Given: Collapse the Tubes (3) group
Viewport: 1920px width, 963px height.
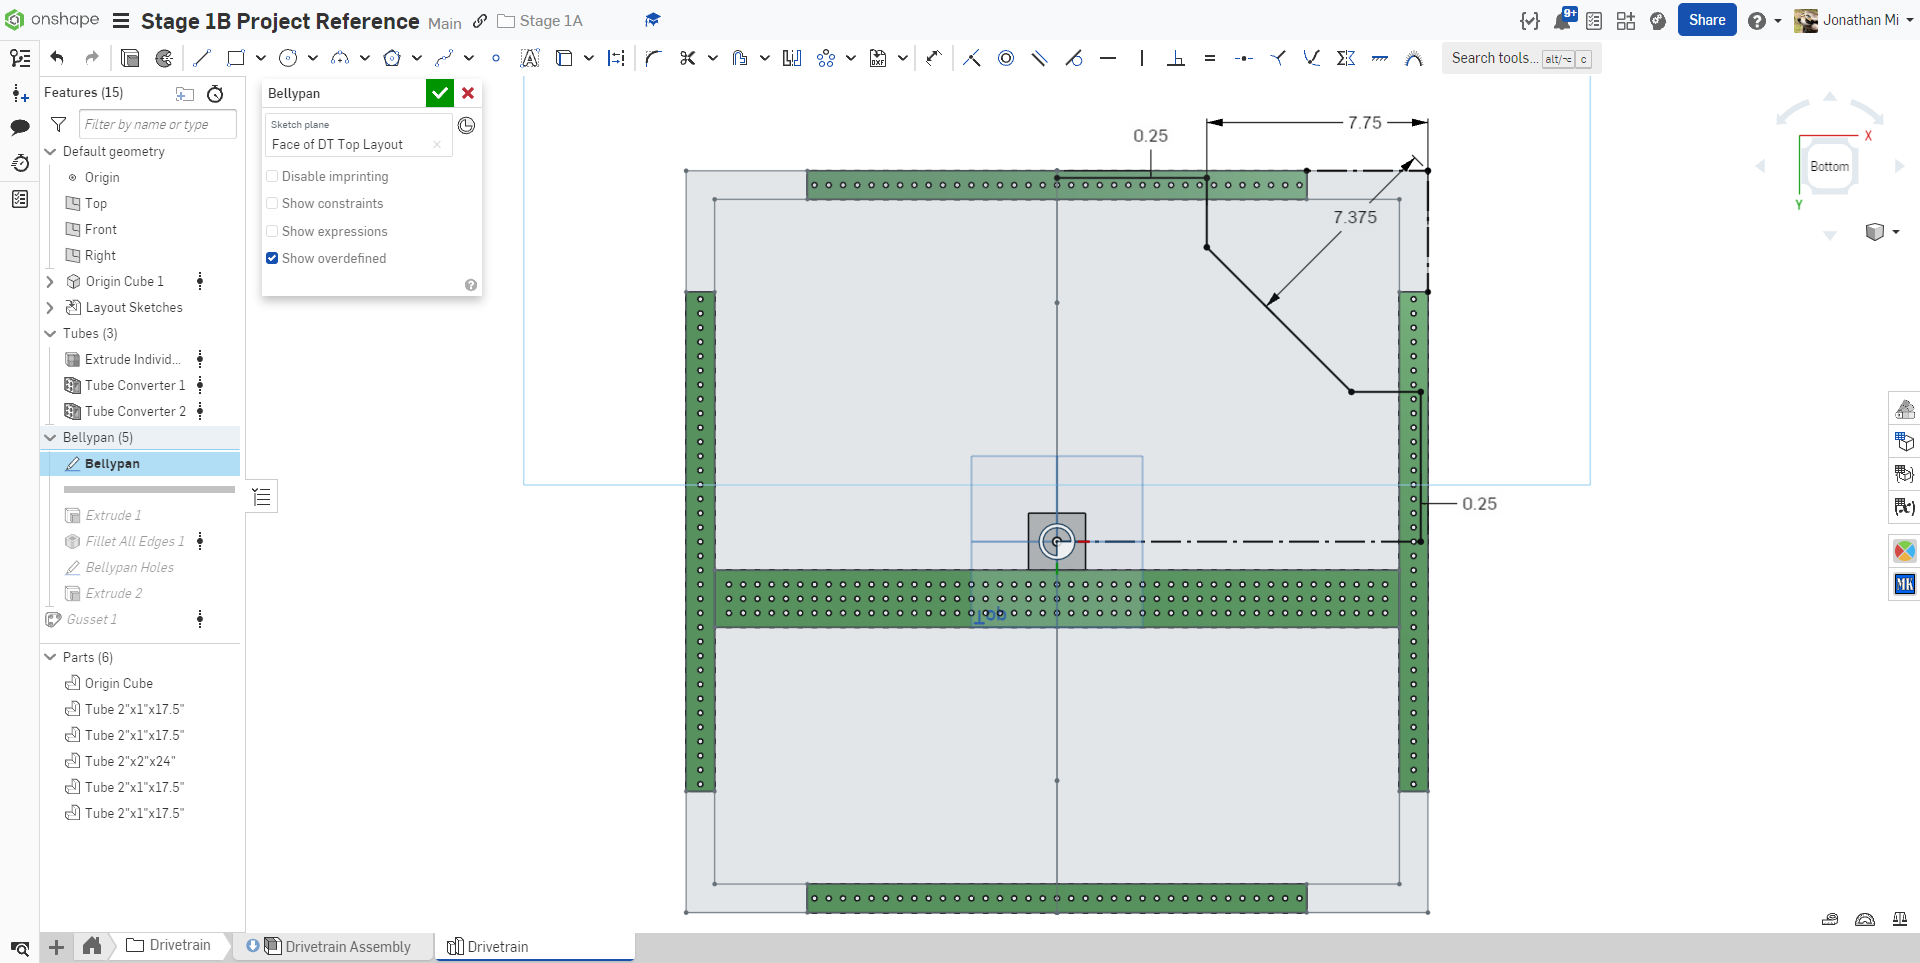Looking at the screenshot, I should tap(50, 334).
